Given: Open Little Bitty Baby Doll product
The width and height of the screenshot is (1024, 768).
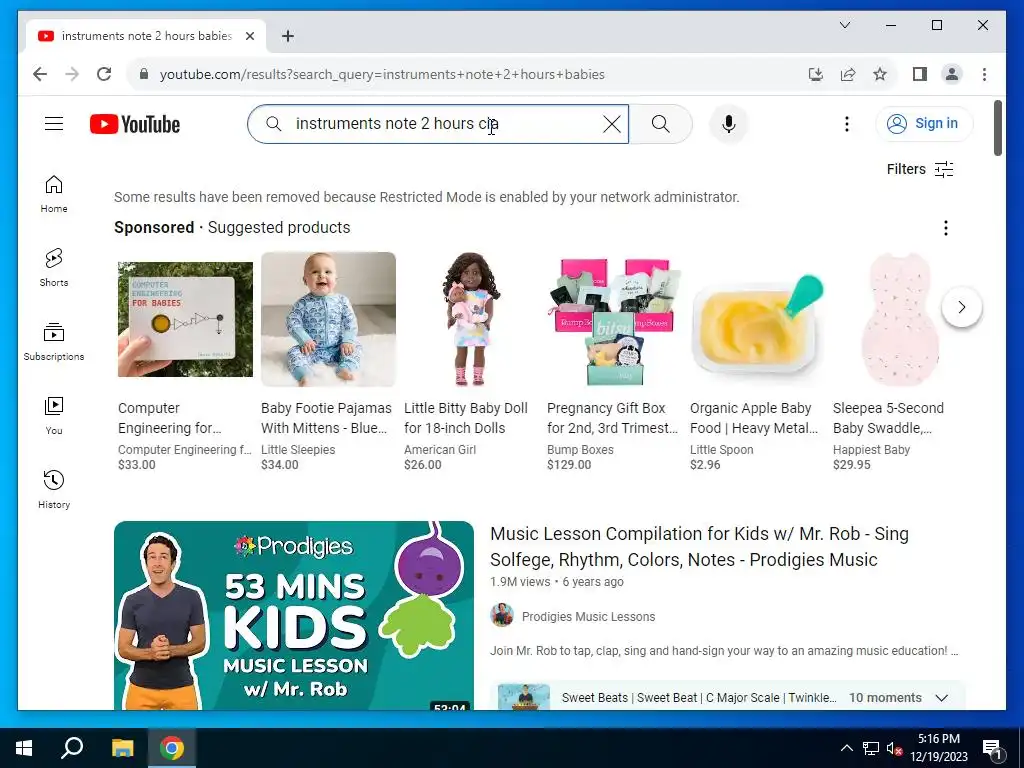Looking at the screenshot, I should coord(466,418).
